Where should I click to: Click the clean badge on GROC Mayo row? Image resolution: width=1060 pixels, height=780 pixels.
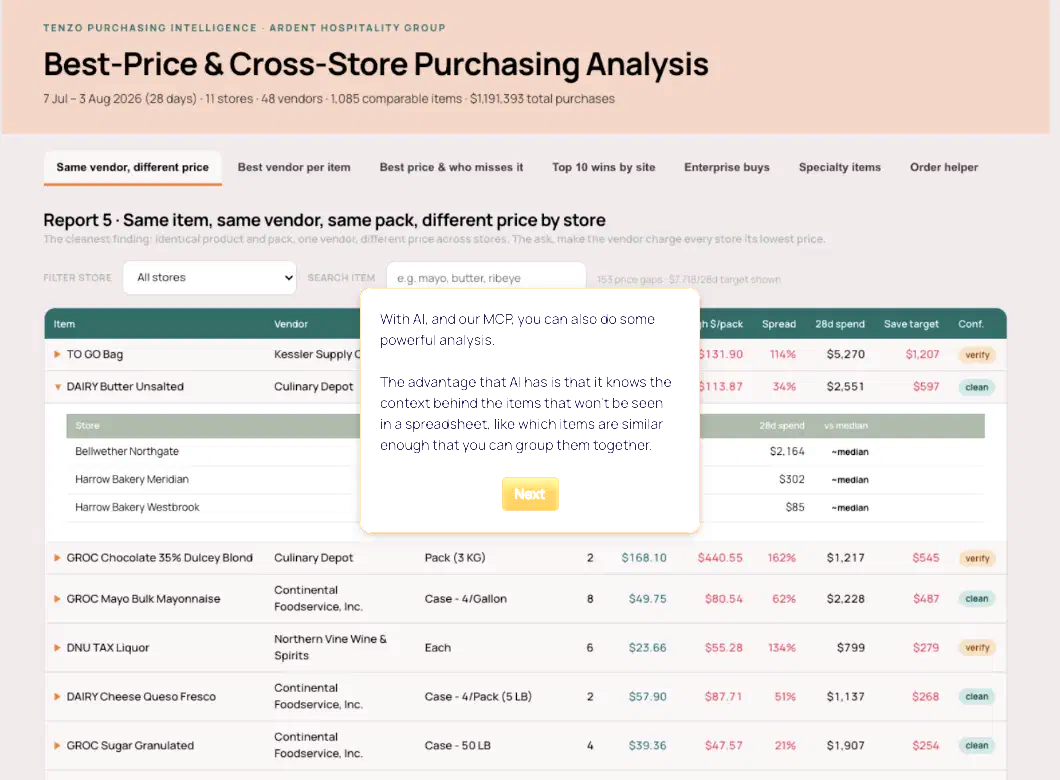(x=977, y=599)
